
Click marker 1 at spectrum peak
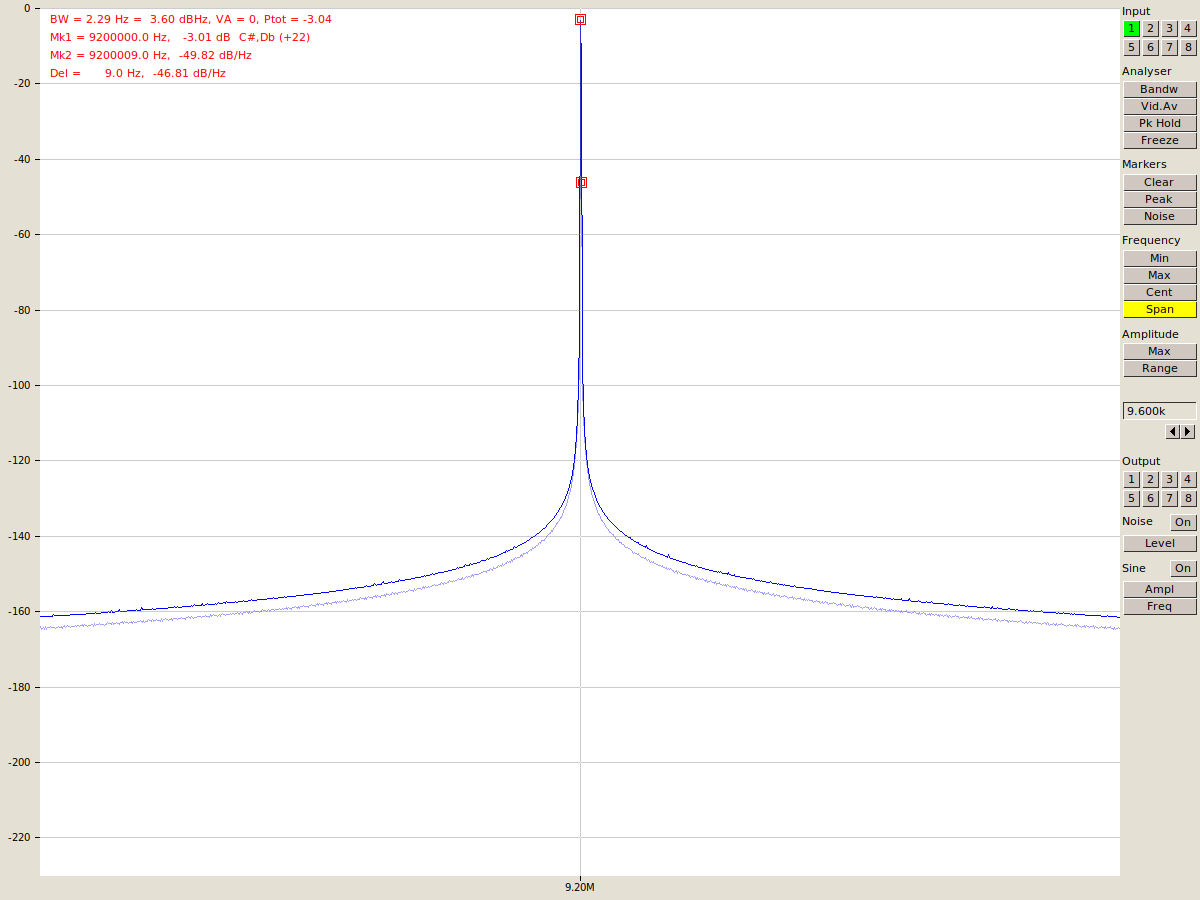pos(580,20)
